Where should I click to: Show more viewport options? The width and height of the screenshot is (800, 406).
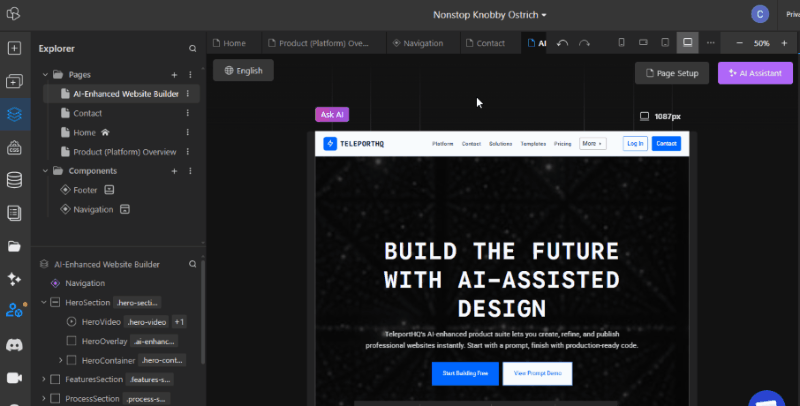[x=711, y=43]
